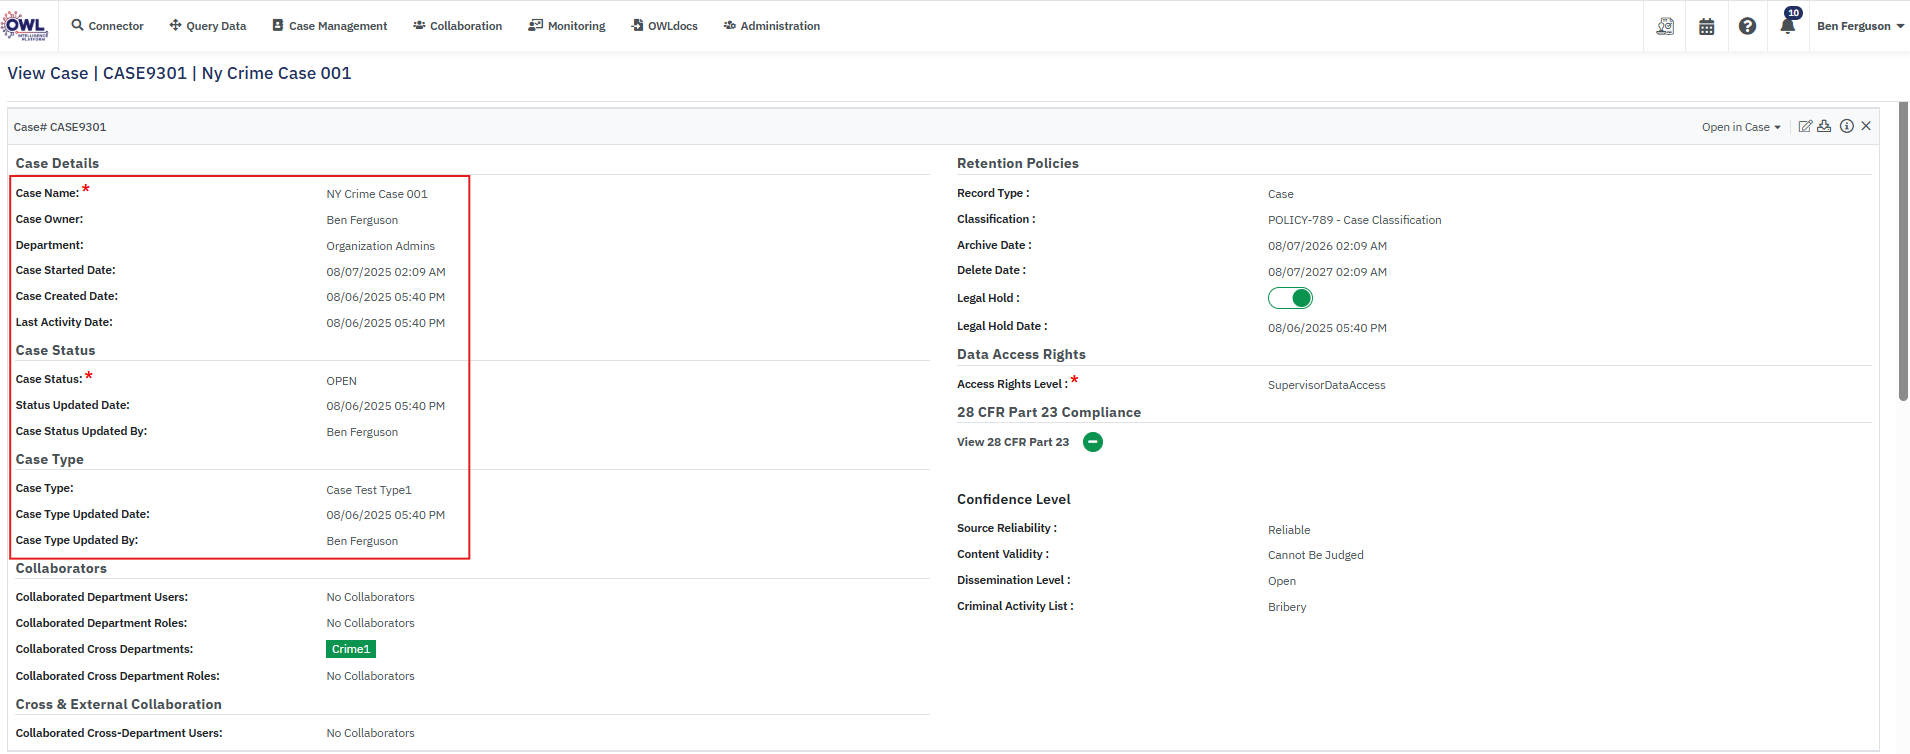Click the OWL Intelligence Platform logo
The image size is (1910, 754).
[25, 26]
